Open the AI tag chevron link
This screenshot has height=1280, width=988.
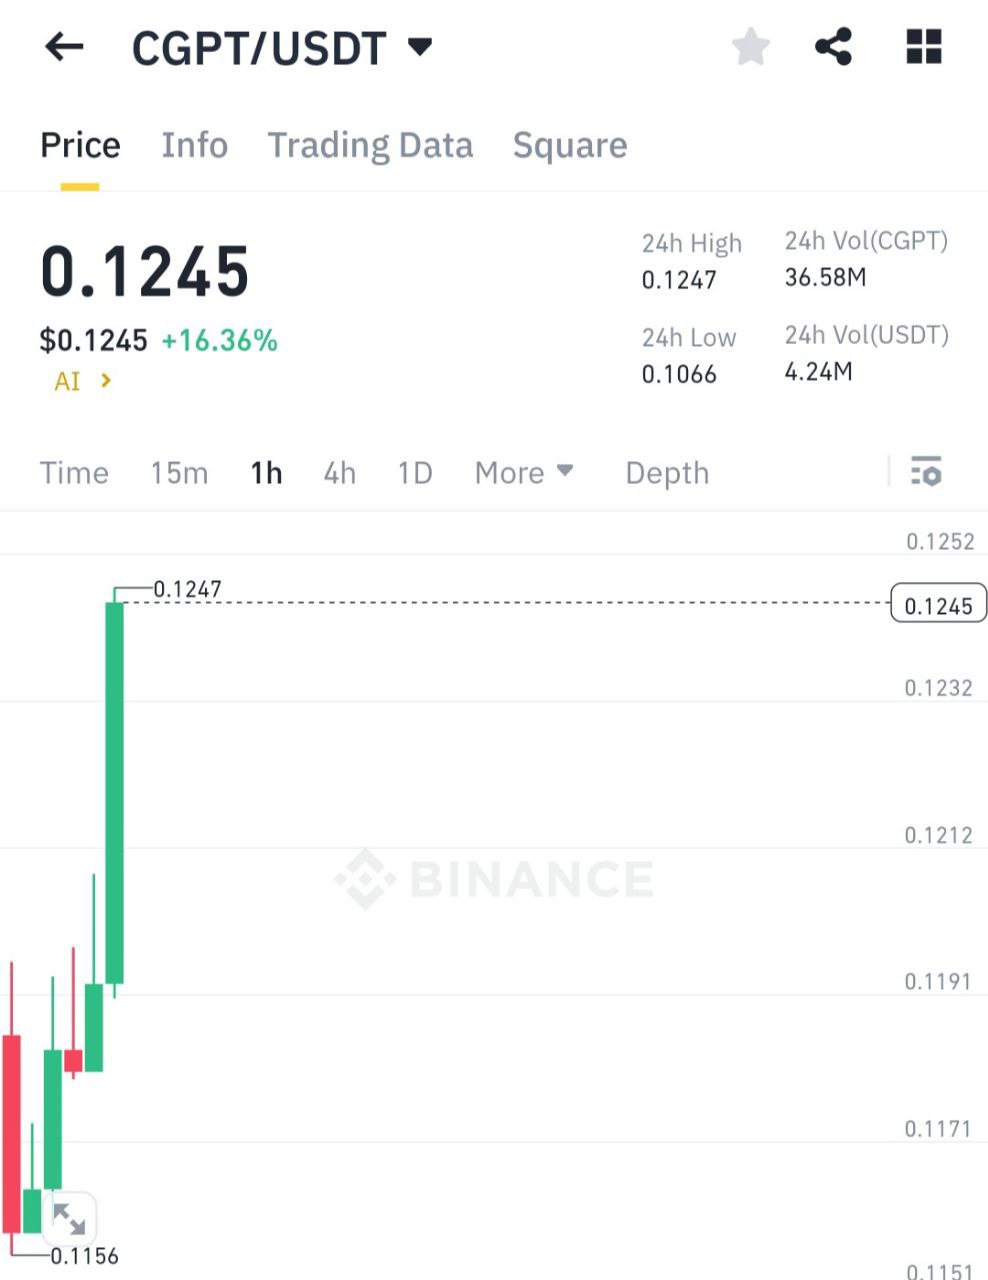83,381
